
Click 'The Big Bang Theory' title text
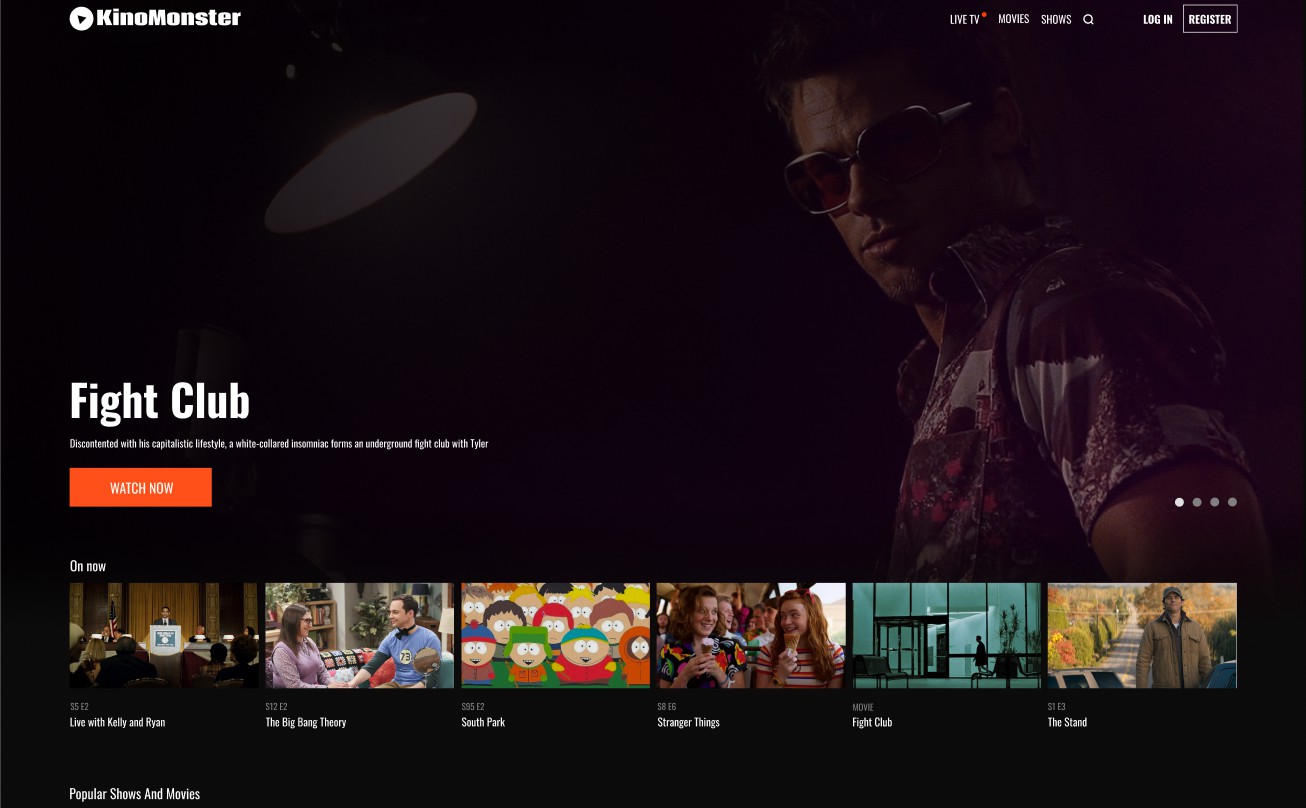306,722
